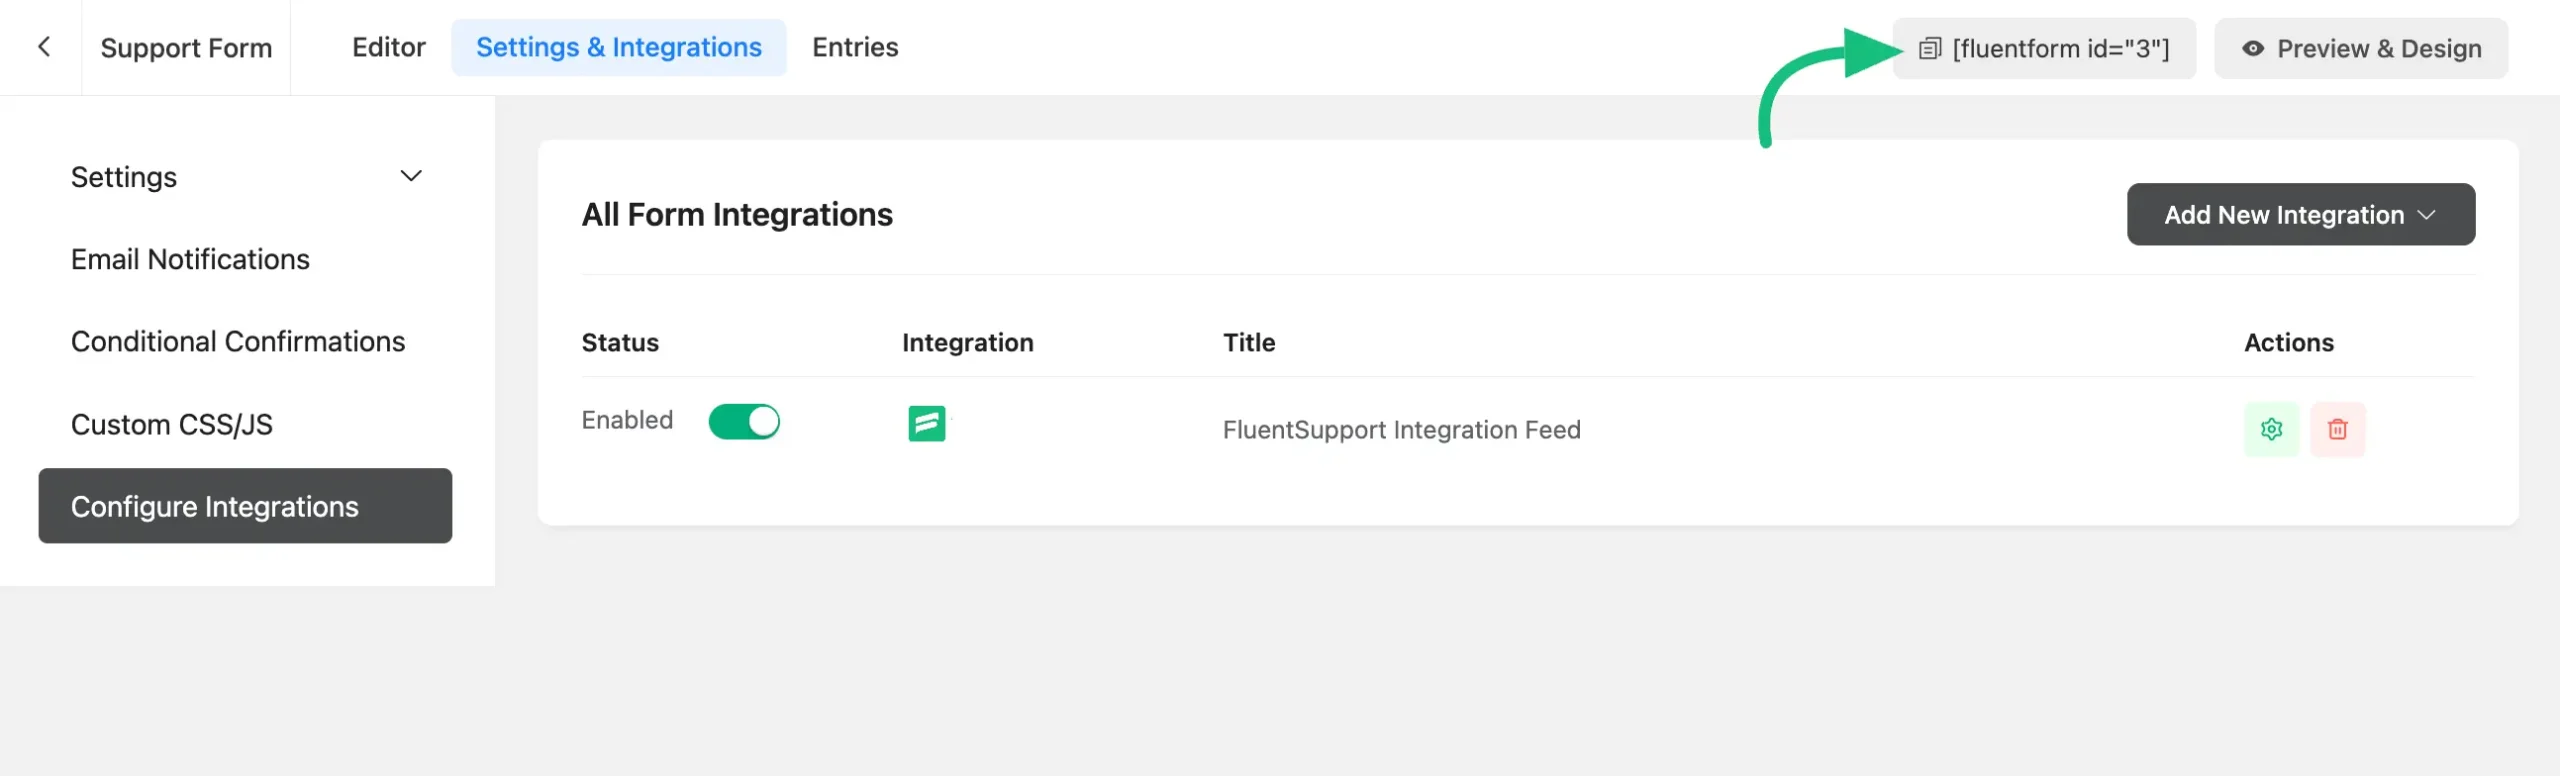
Task: Click the eye icon on Preview & Design
Action: click(2251, 48)
